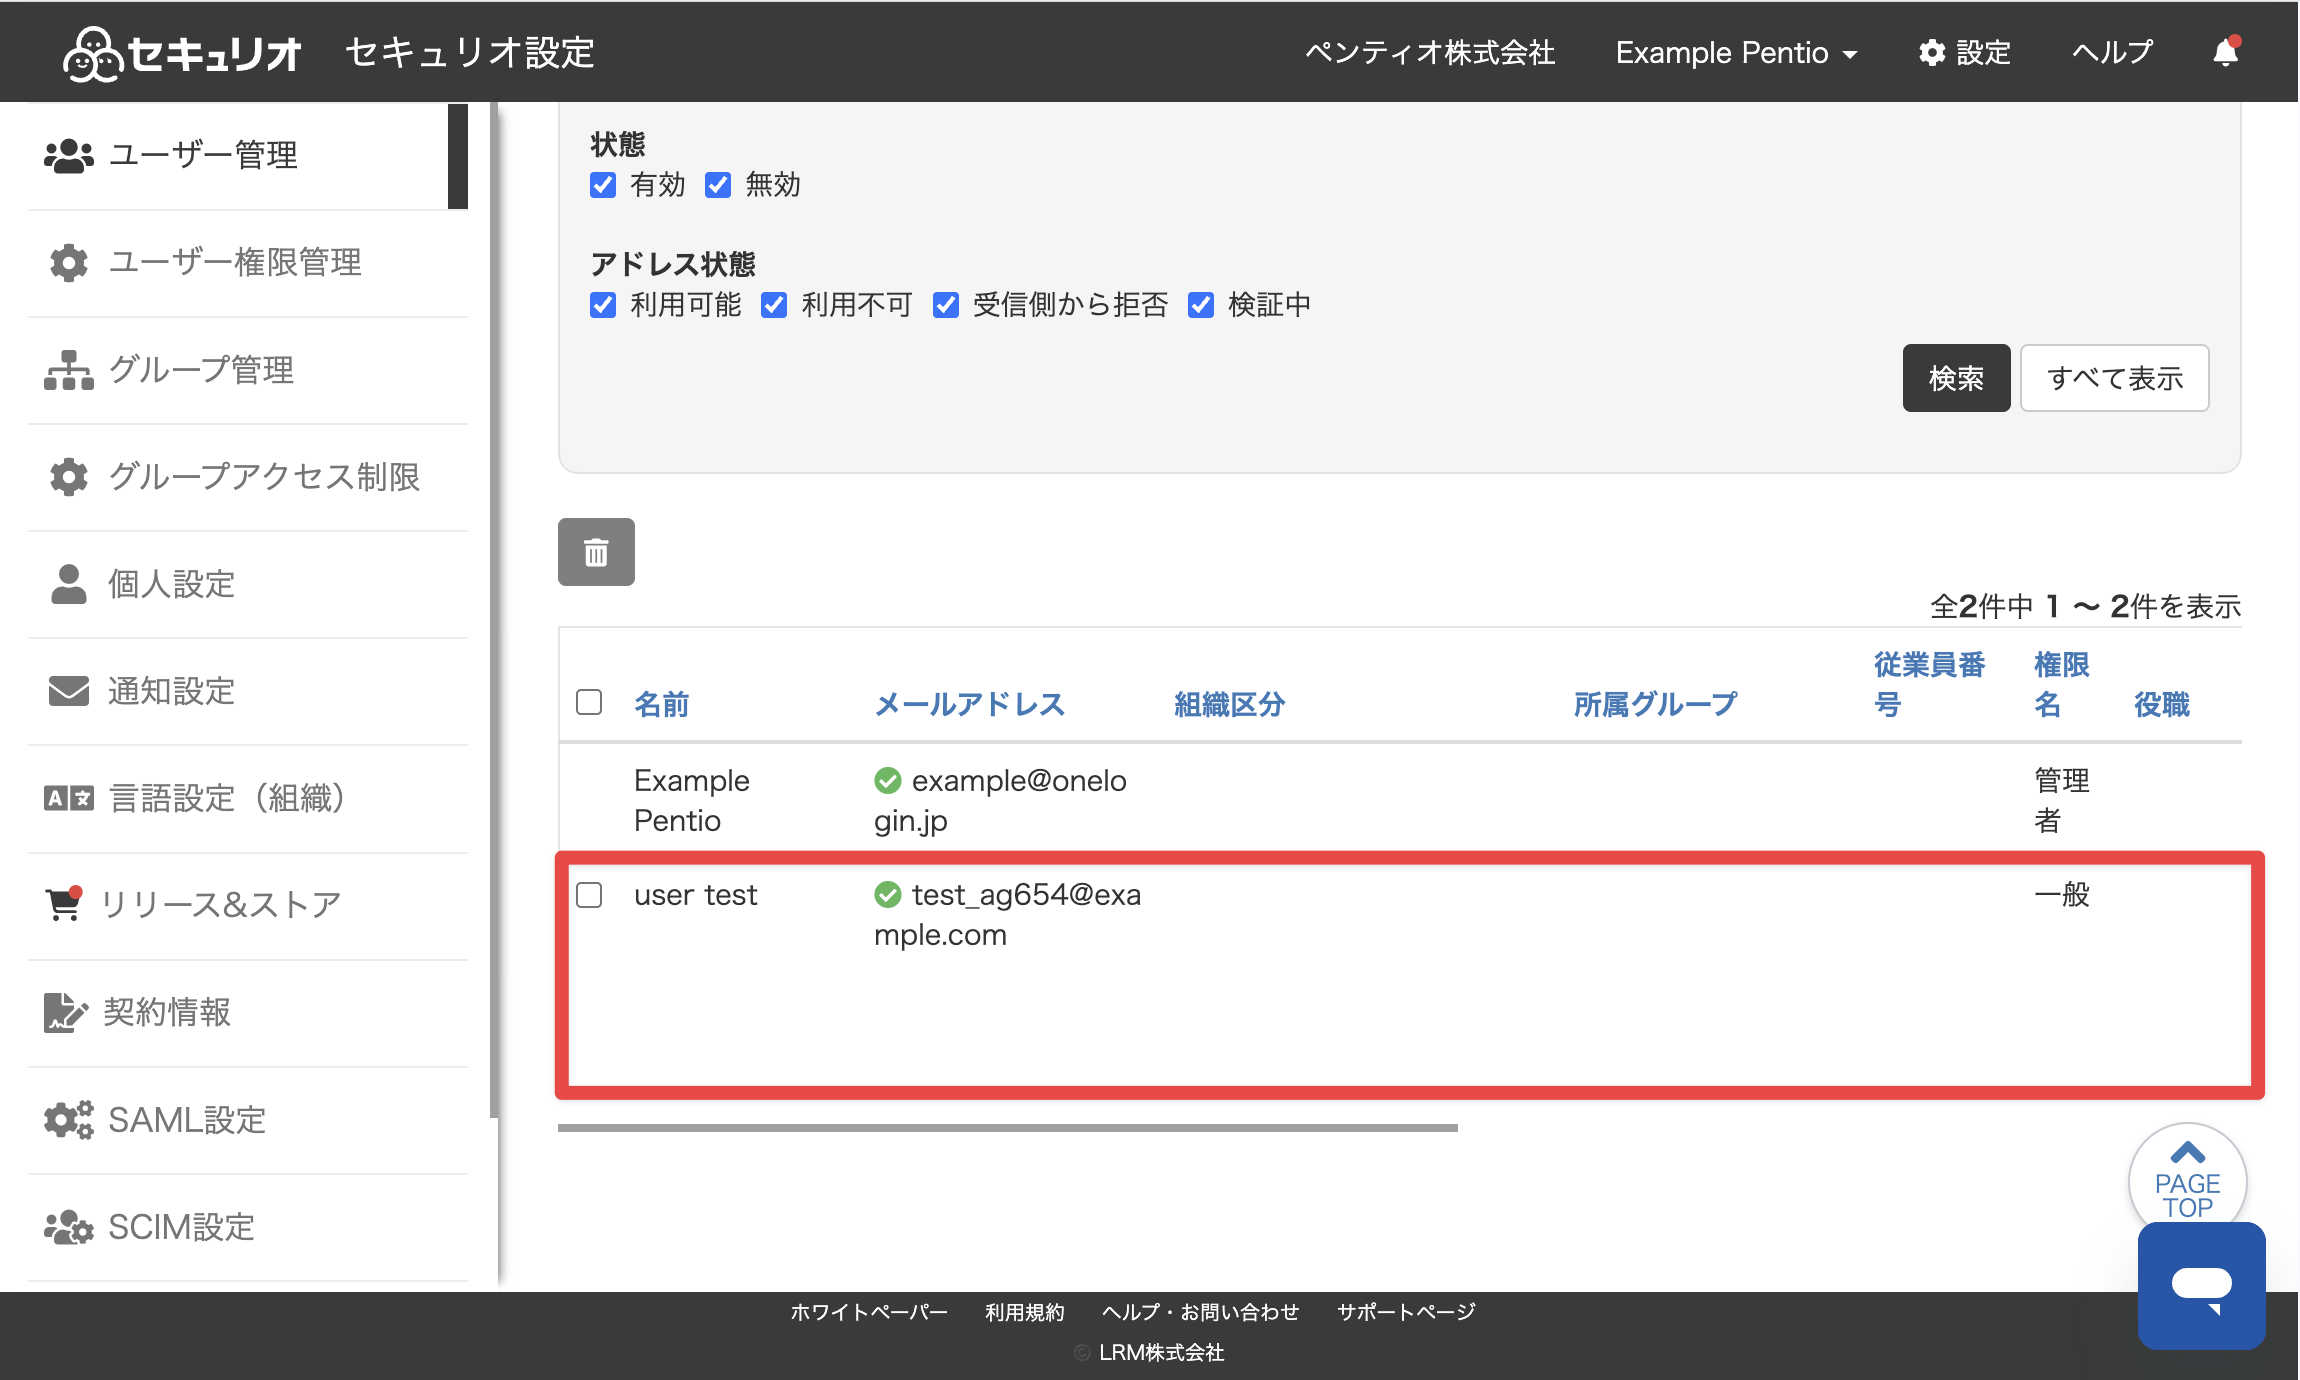This screenshot has height=1380, width=2300.
Task: Open グループ管理 in the sidebar
Action: (x=248, y=370)
